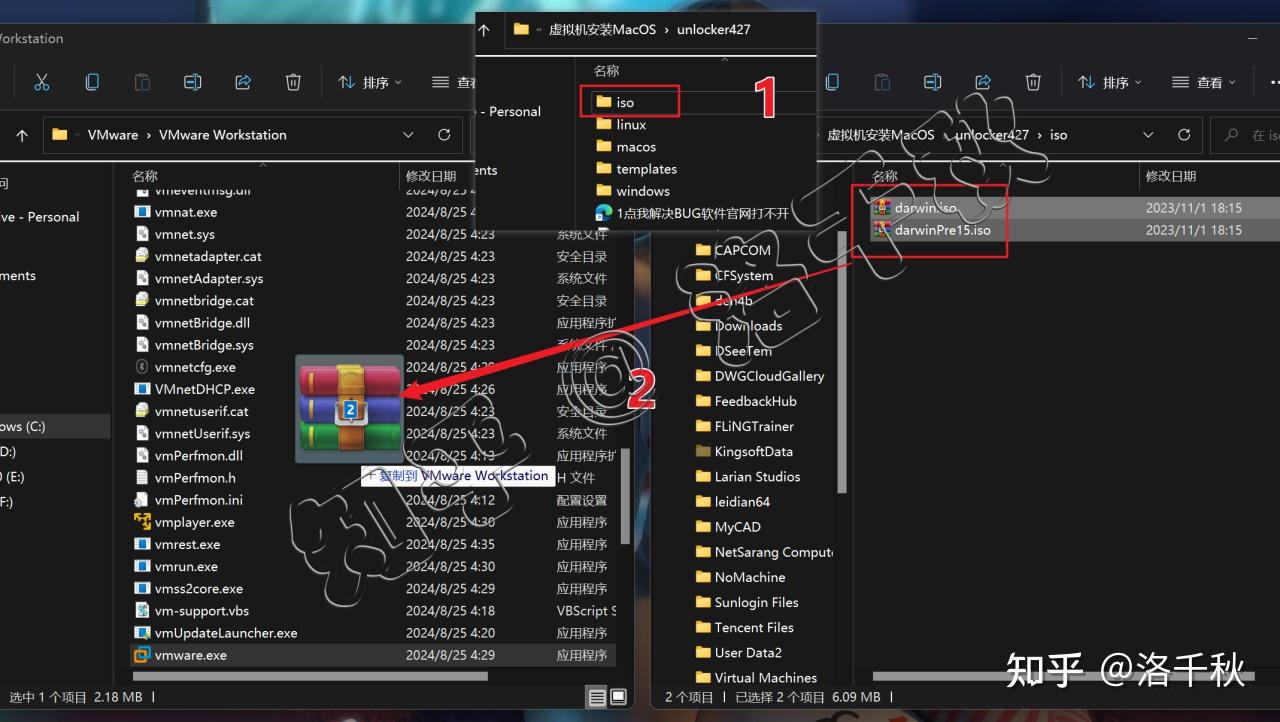The width and height of the screenshot is (1280, 722).
Task: Click the Cut icon in left window toolbar
Action: pos(41,82)
